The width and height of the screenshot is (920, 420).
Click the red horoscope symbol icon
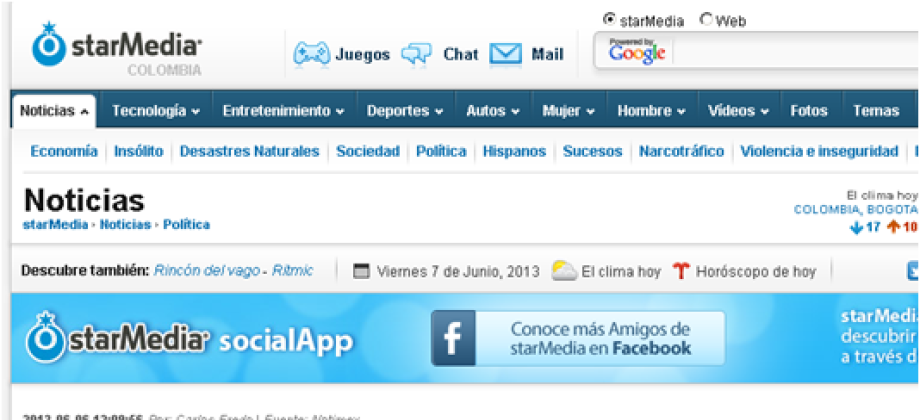pyautogui.click(x=680, y=272)
